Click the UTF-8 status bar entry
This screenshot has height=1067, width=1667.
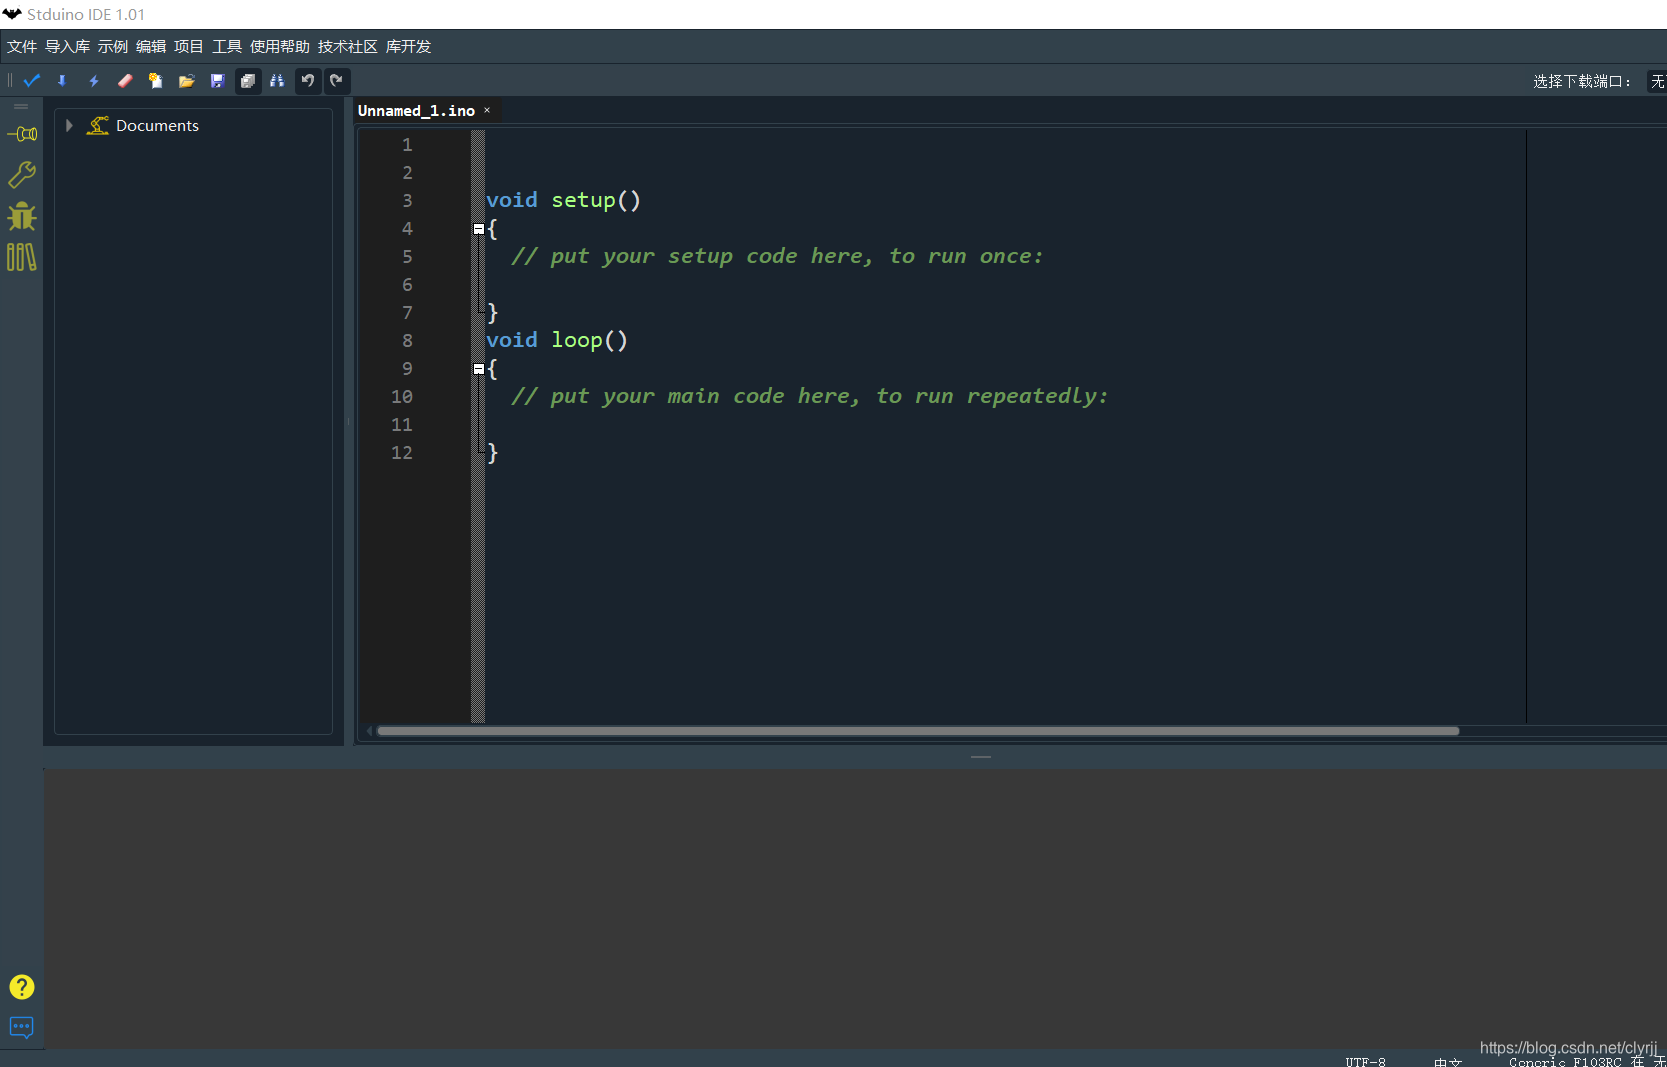click(1365, 1061)
